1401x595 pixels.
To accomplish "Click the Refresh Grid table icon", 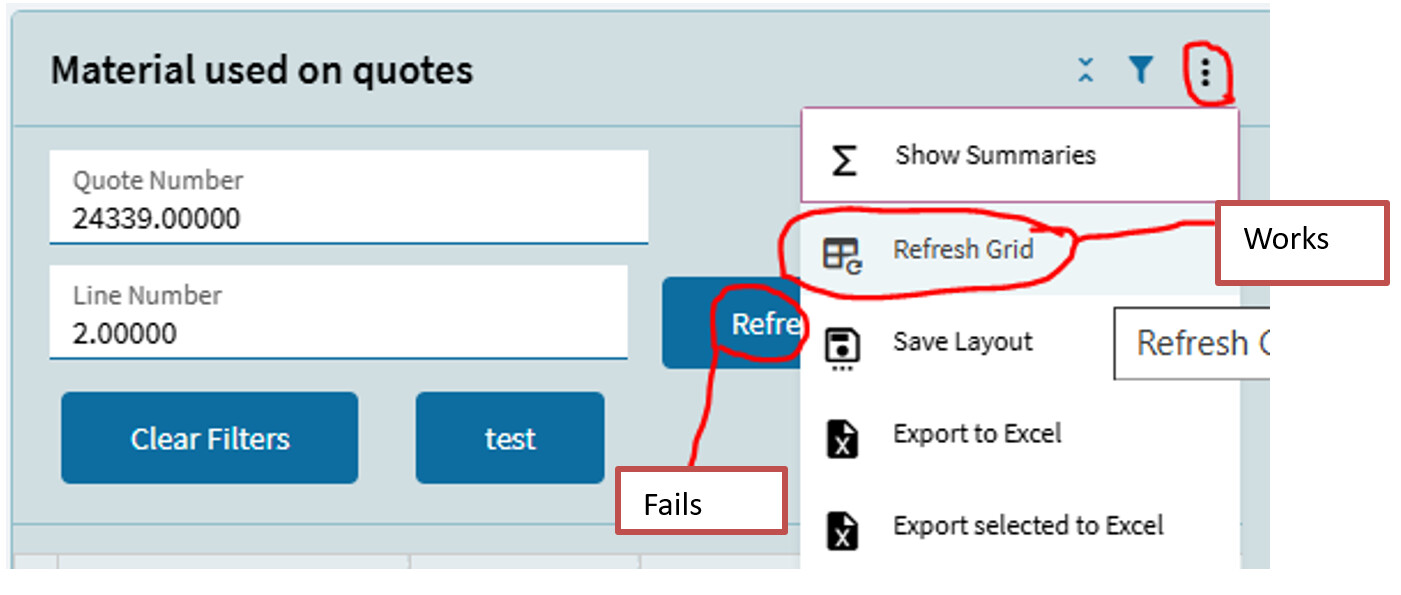I will pos(842,255).
